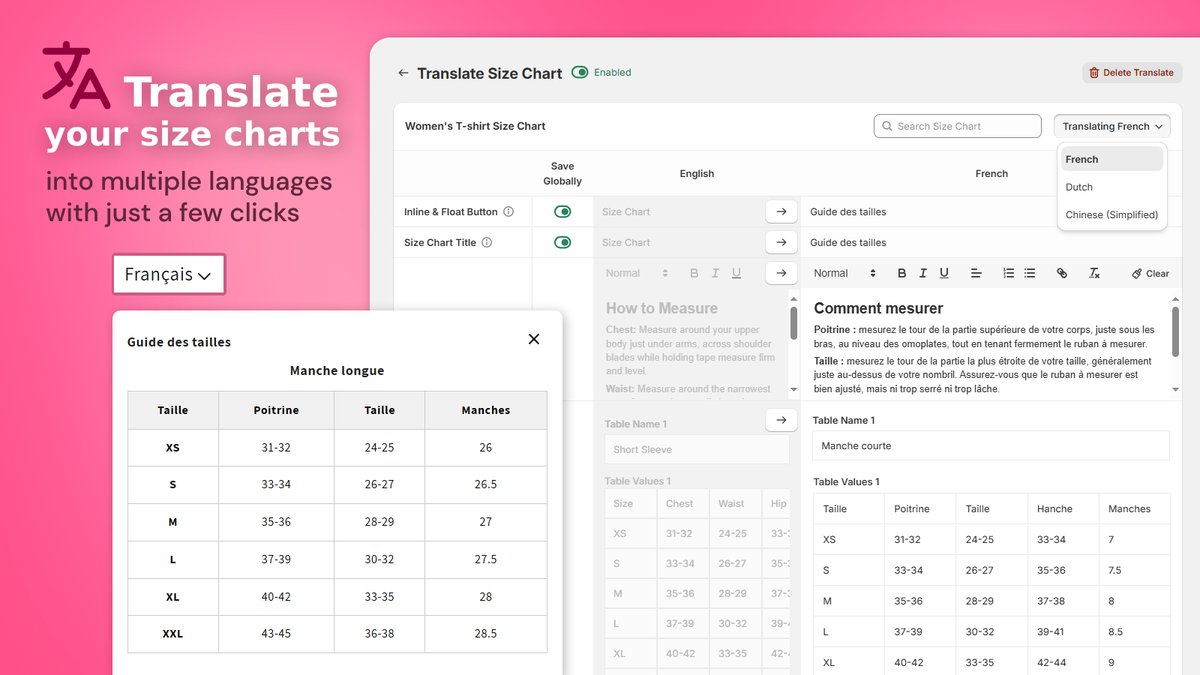Open the English Normal heading dropdown
The height and width of the screenshot is (675, 1200).
pos(636,273)
